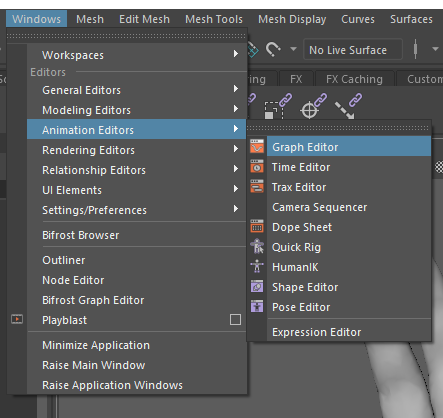Click the crosshair point constraint shelf icon
443x418 pixels.
point(313,106)
